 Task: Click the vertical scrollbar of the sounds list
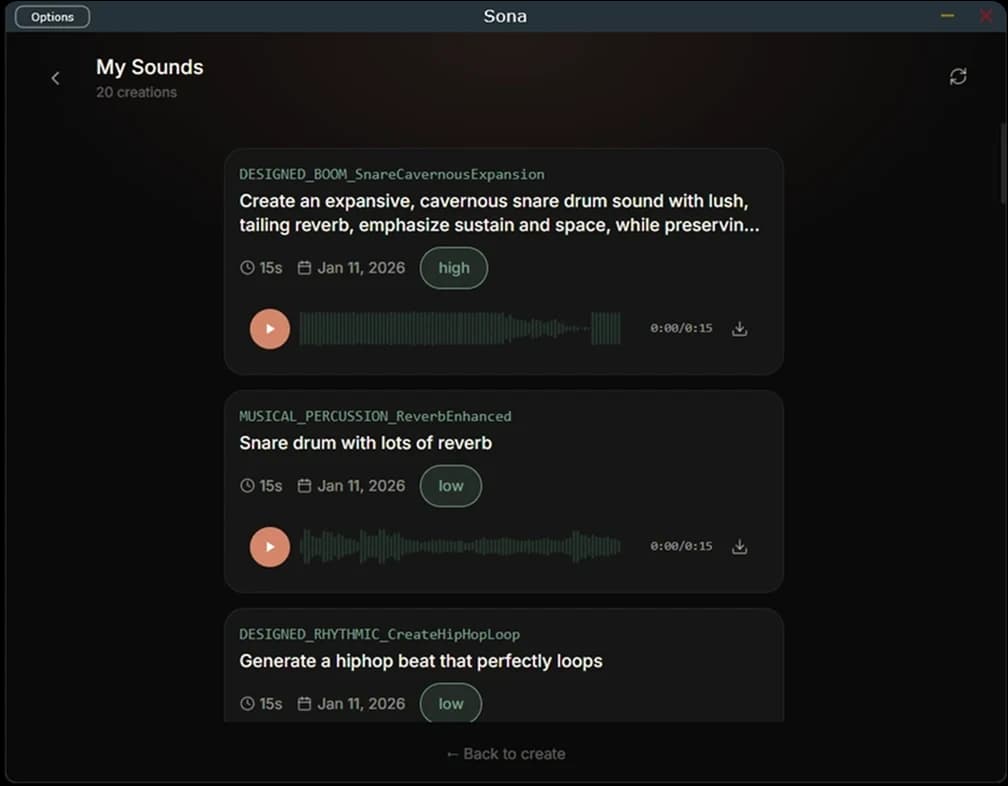click(x=1003, y=164)
